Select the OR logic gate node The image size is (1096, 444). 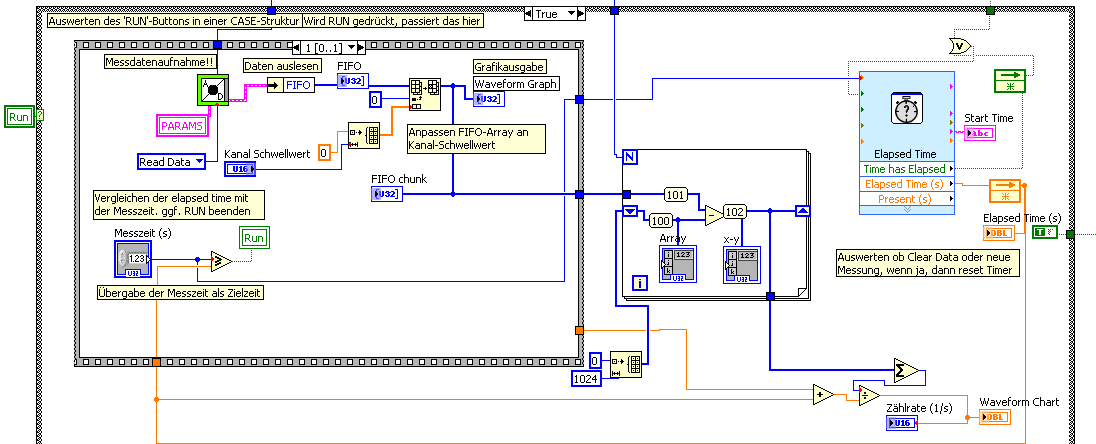(x=962, y=46)
